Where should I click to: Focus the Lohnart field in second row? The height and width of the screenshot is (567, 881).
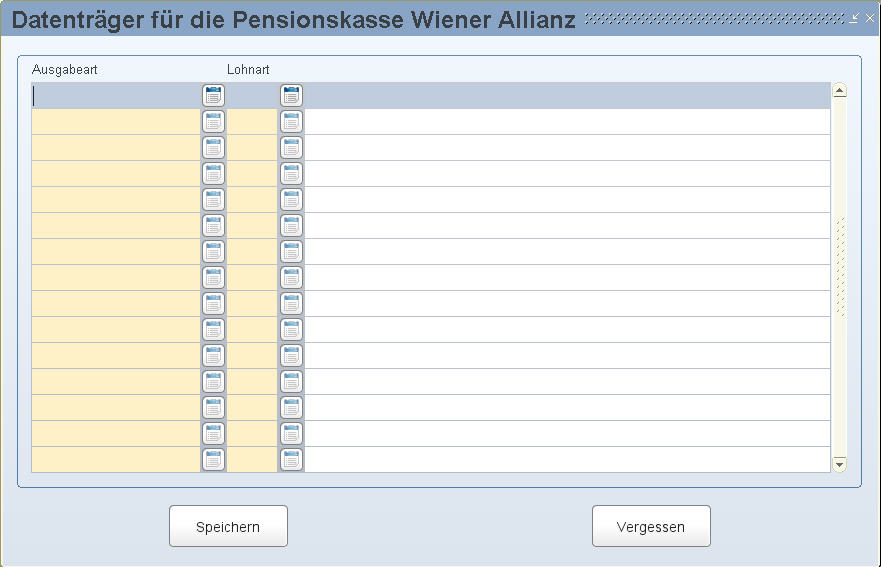tap(252, 122)
